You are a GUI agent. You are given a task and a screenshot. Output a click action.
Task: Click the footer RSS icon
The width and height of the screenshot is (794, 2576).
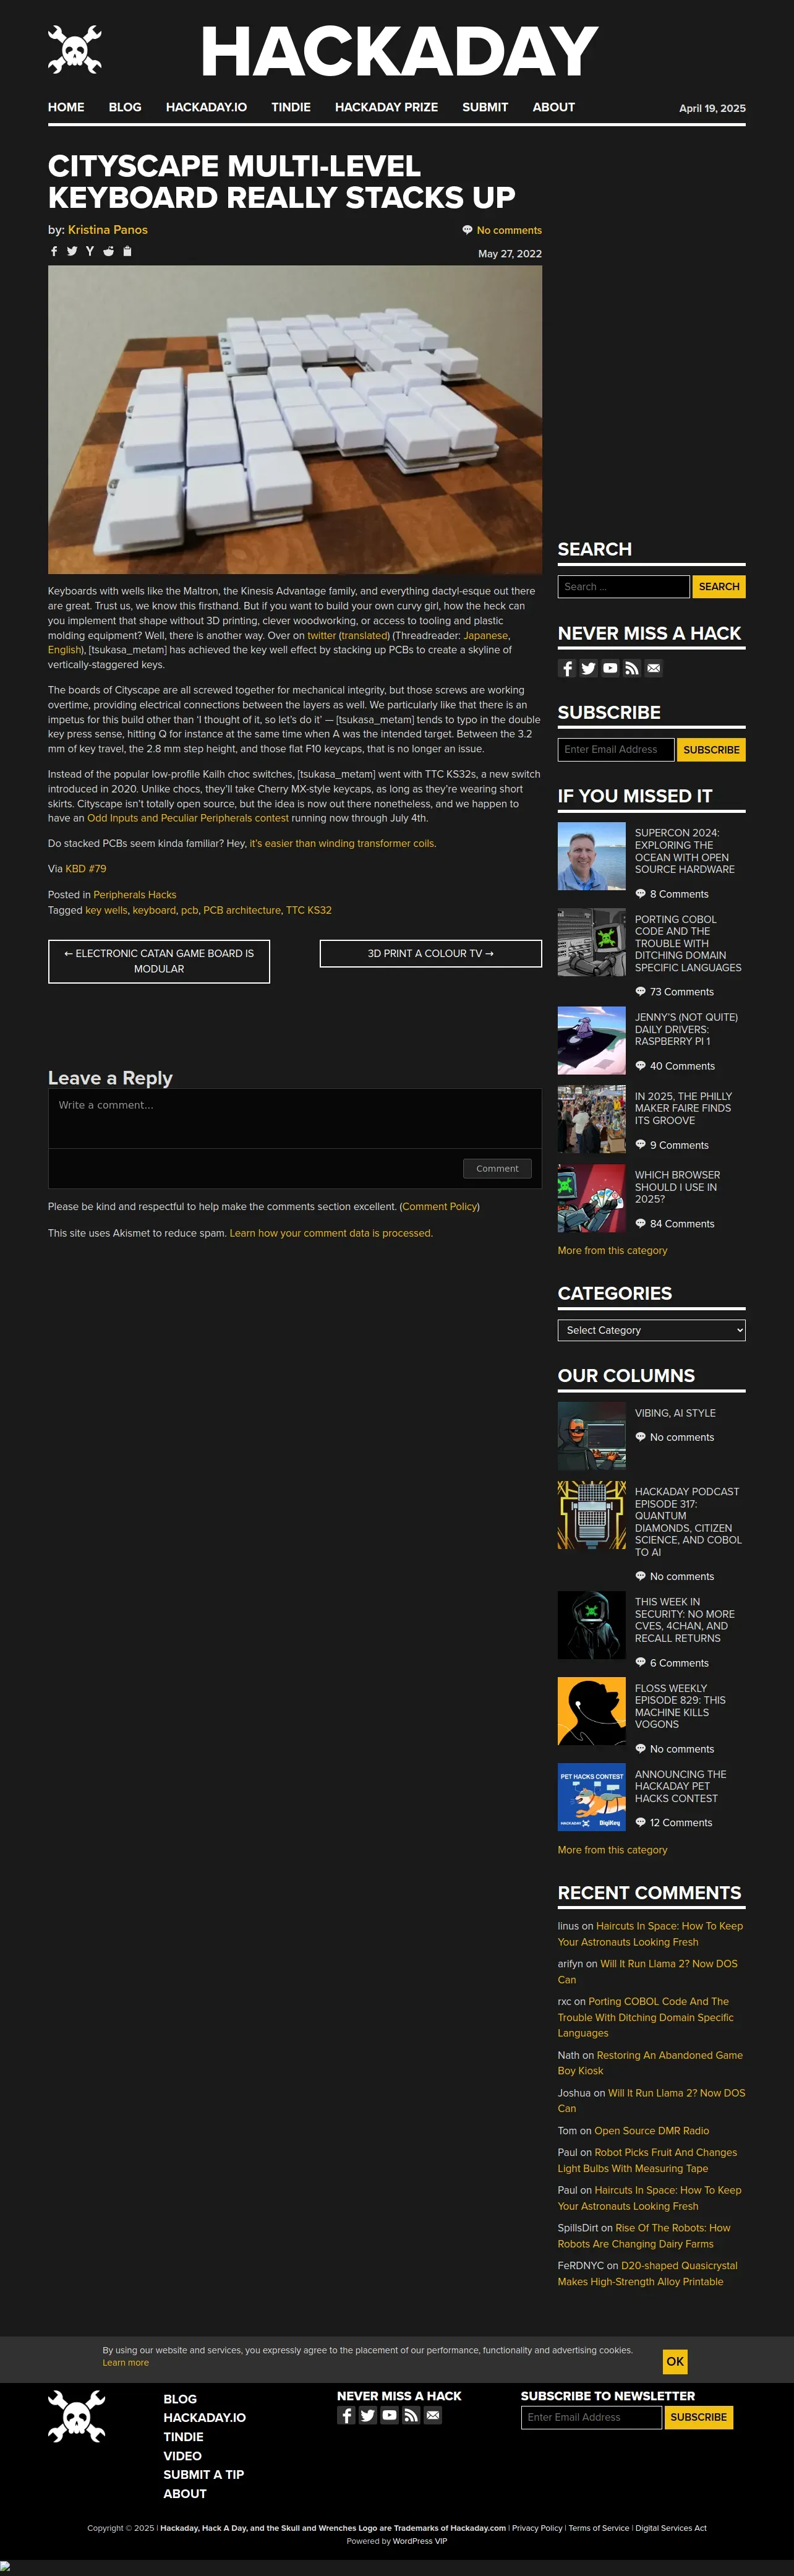(411, 2415)
